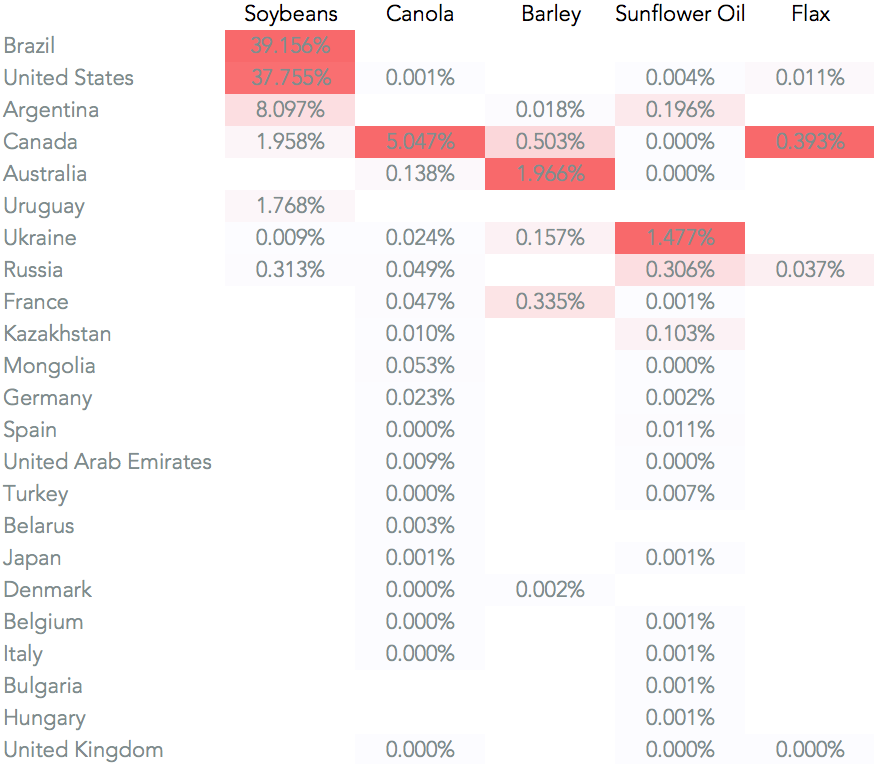Click the United Arab Emirates row label
This screenshot has height=764, width=874.
click(107, 462)
